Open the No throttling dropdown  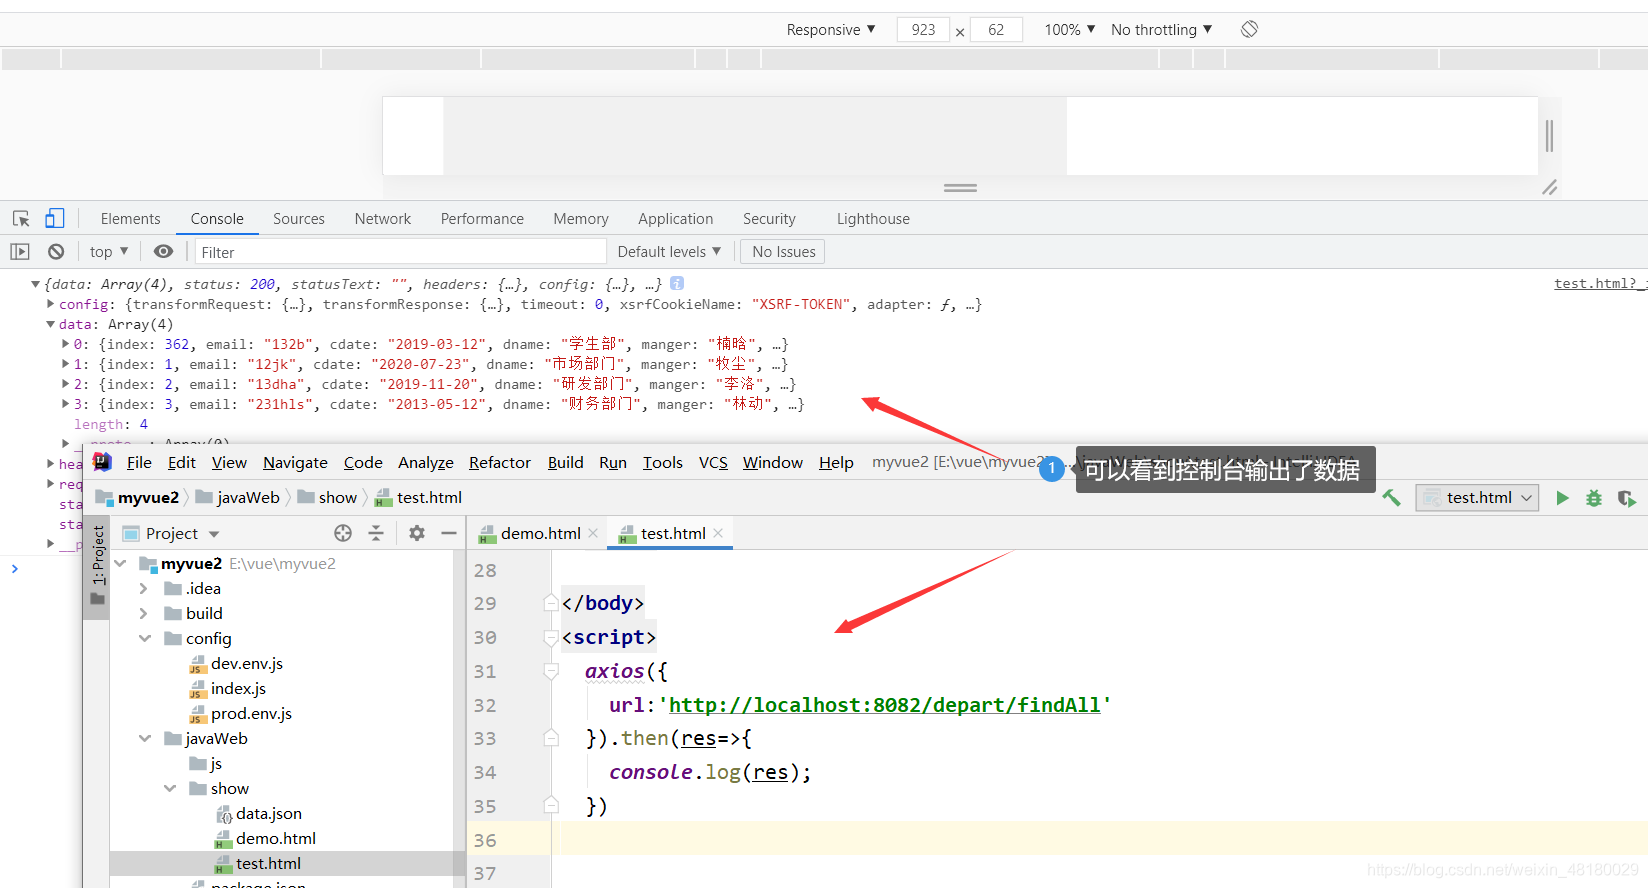[x=1161, y=30]
